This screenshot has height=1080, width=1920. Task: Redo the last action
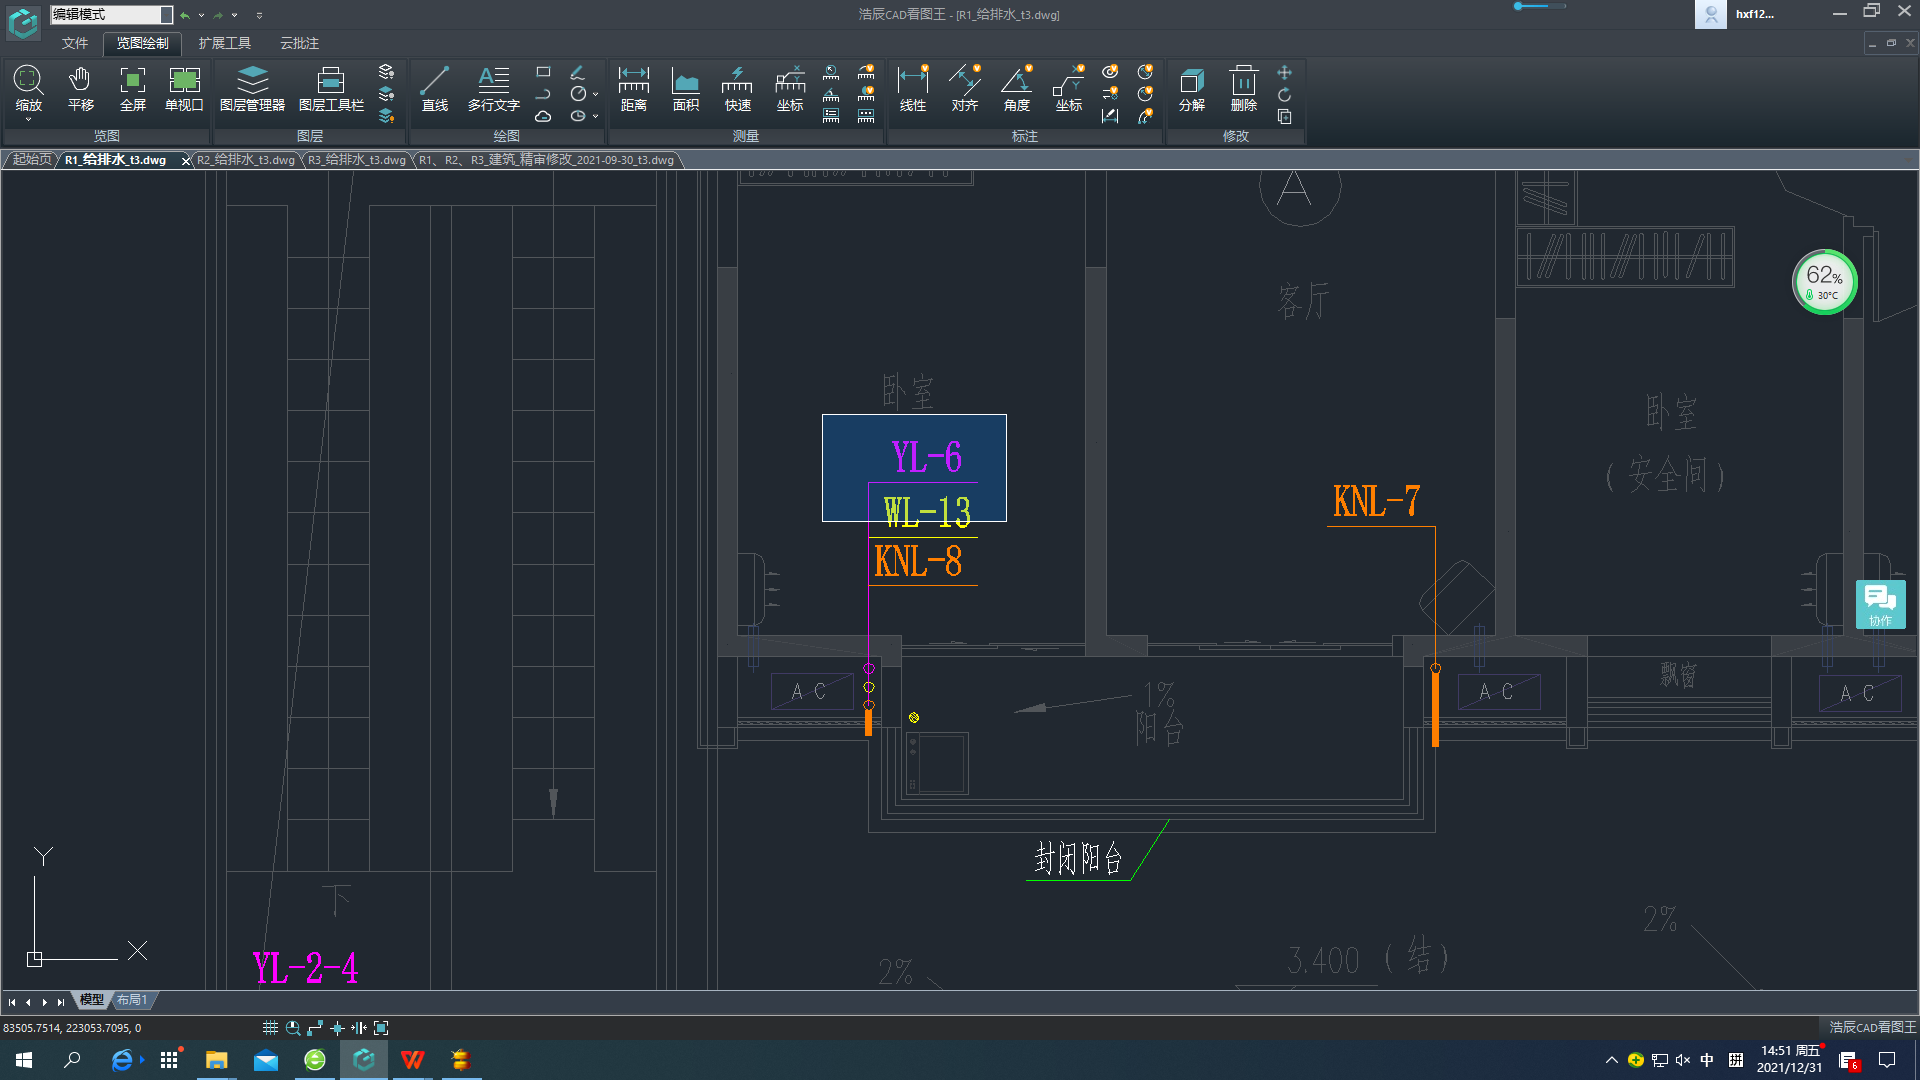pyautogui.click(x=218, y=15)
